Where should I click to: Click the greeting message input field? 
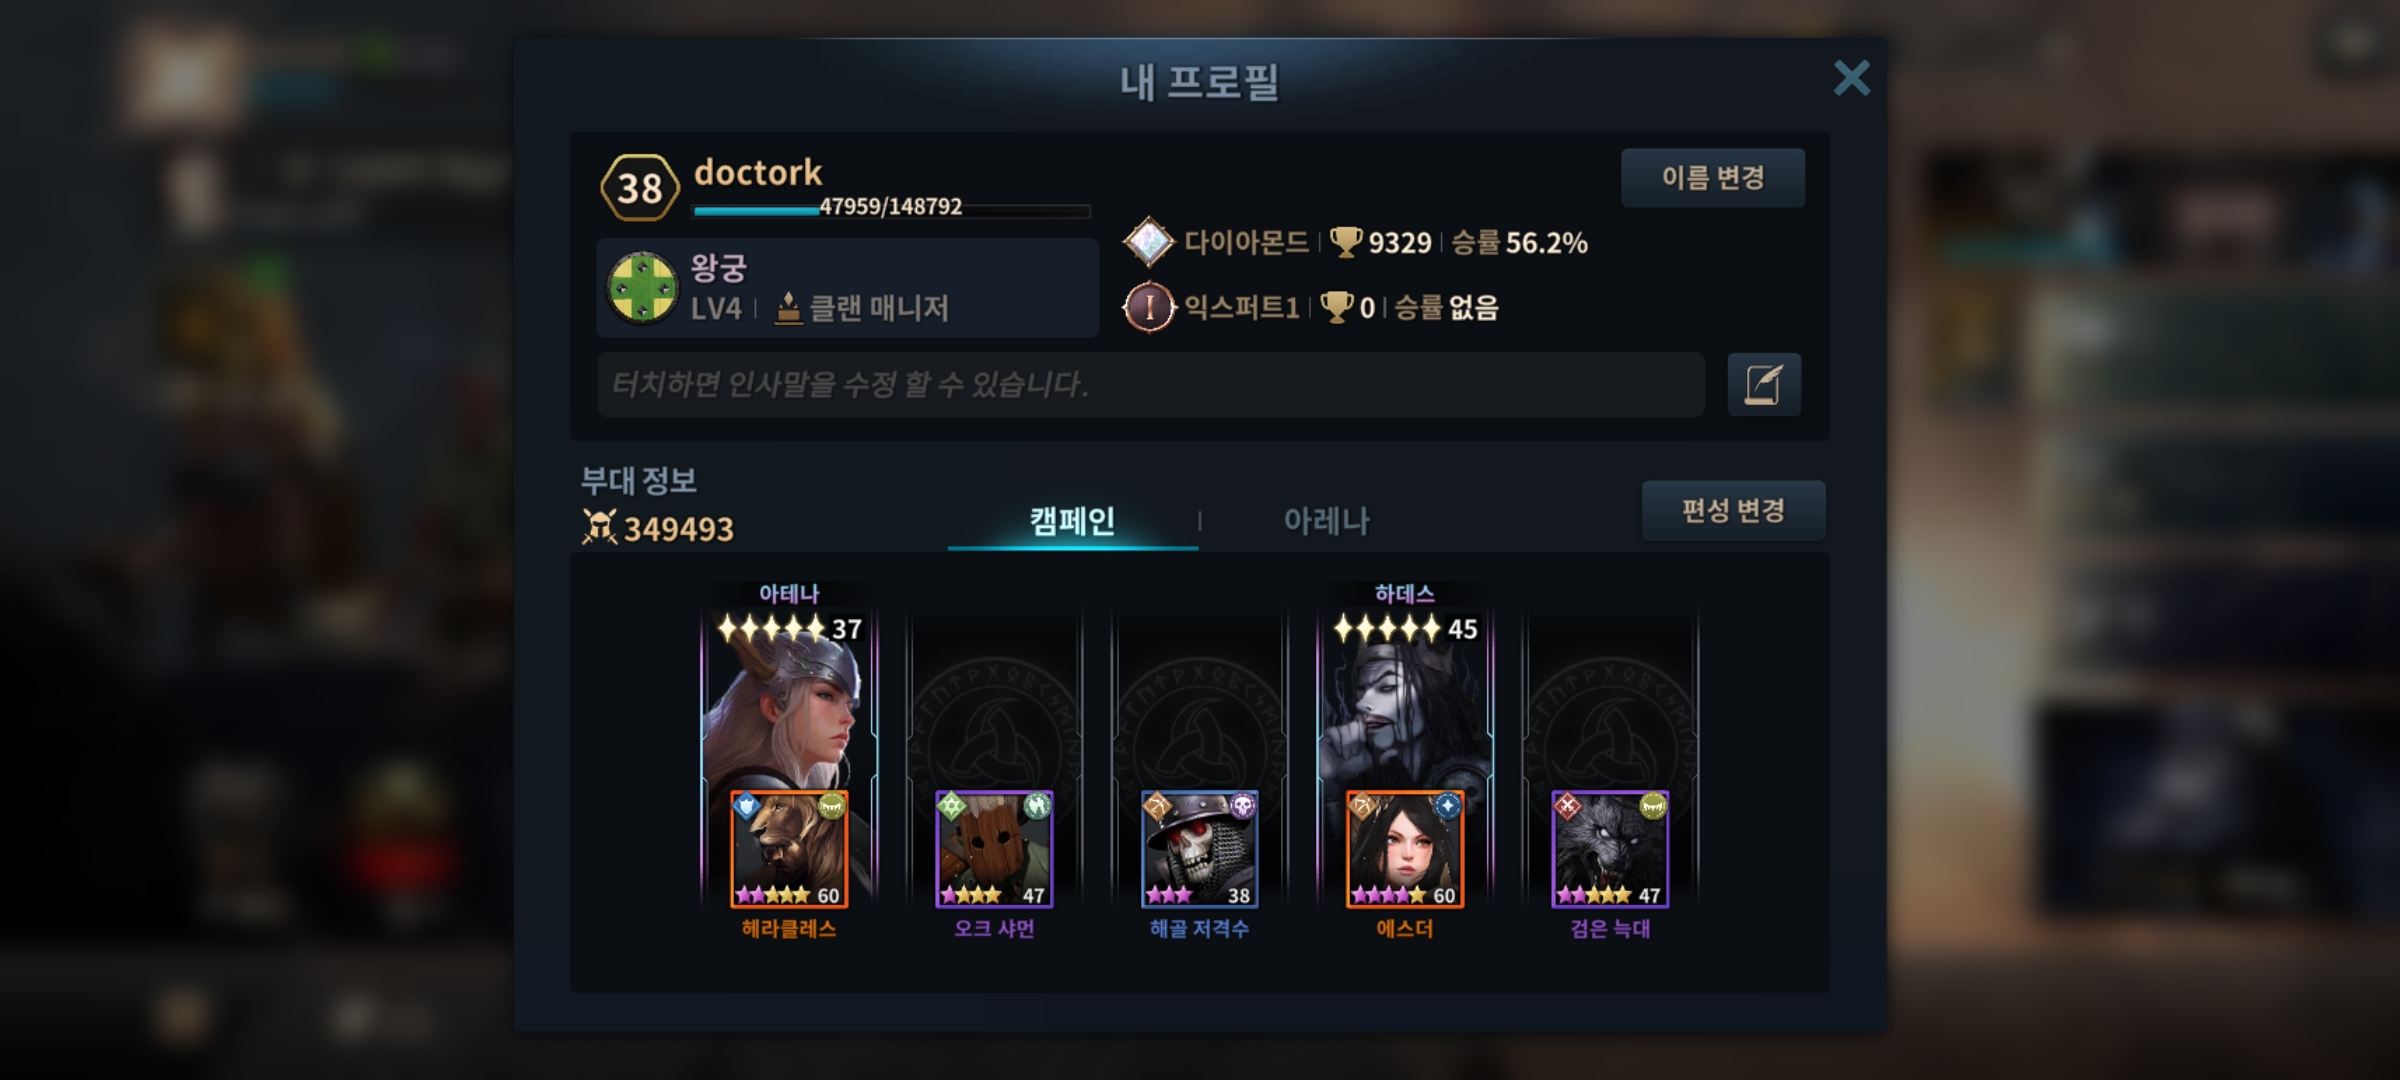pos(1151,384)
